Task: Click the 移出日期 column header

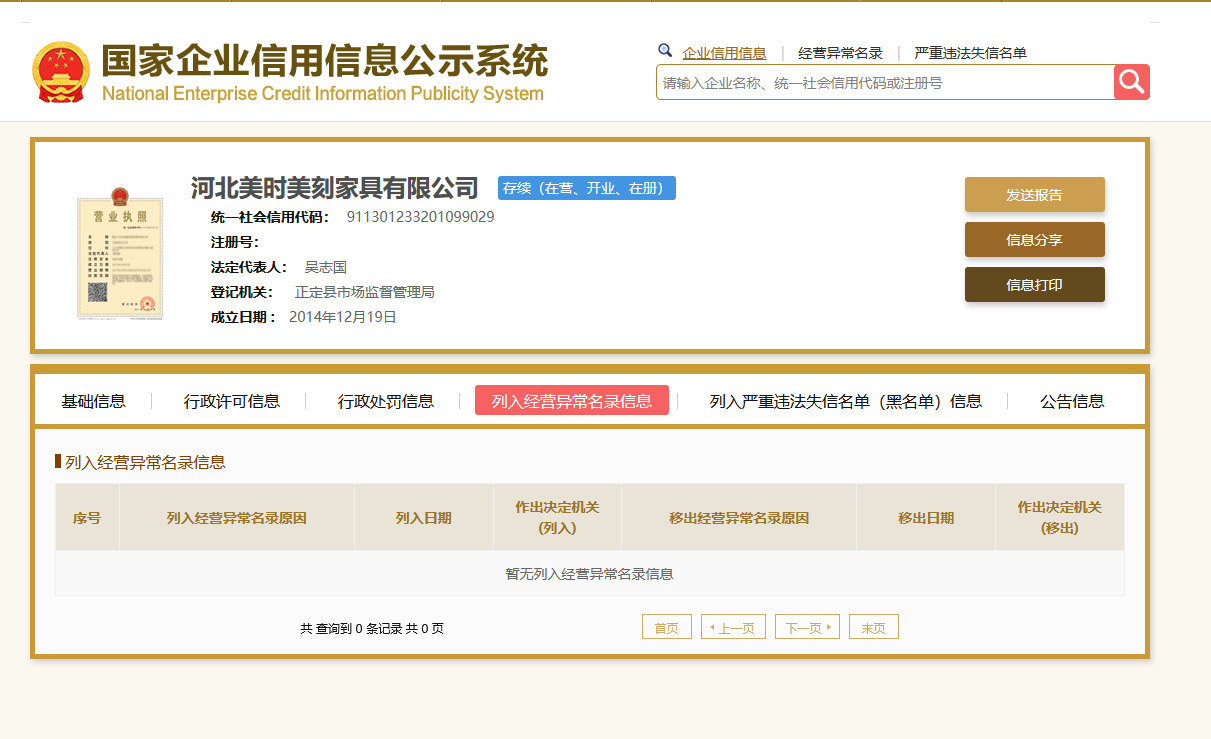Action: [925, 518]
